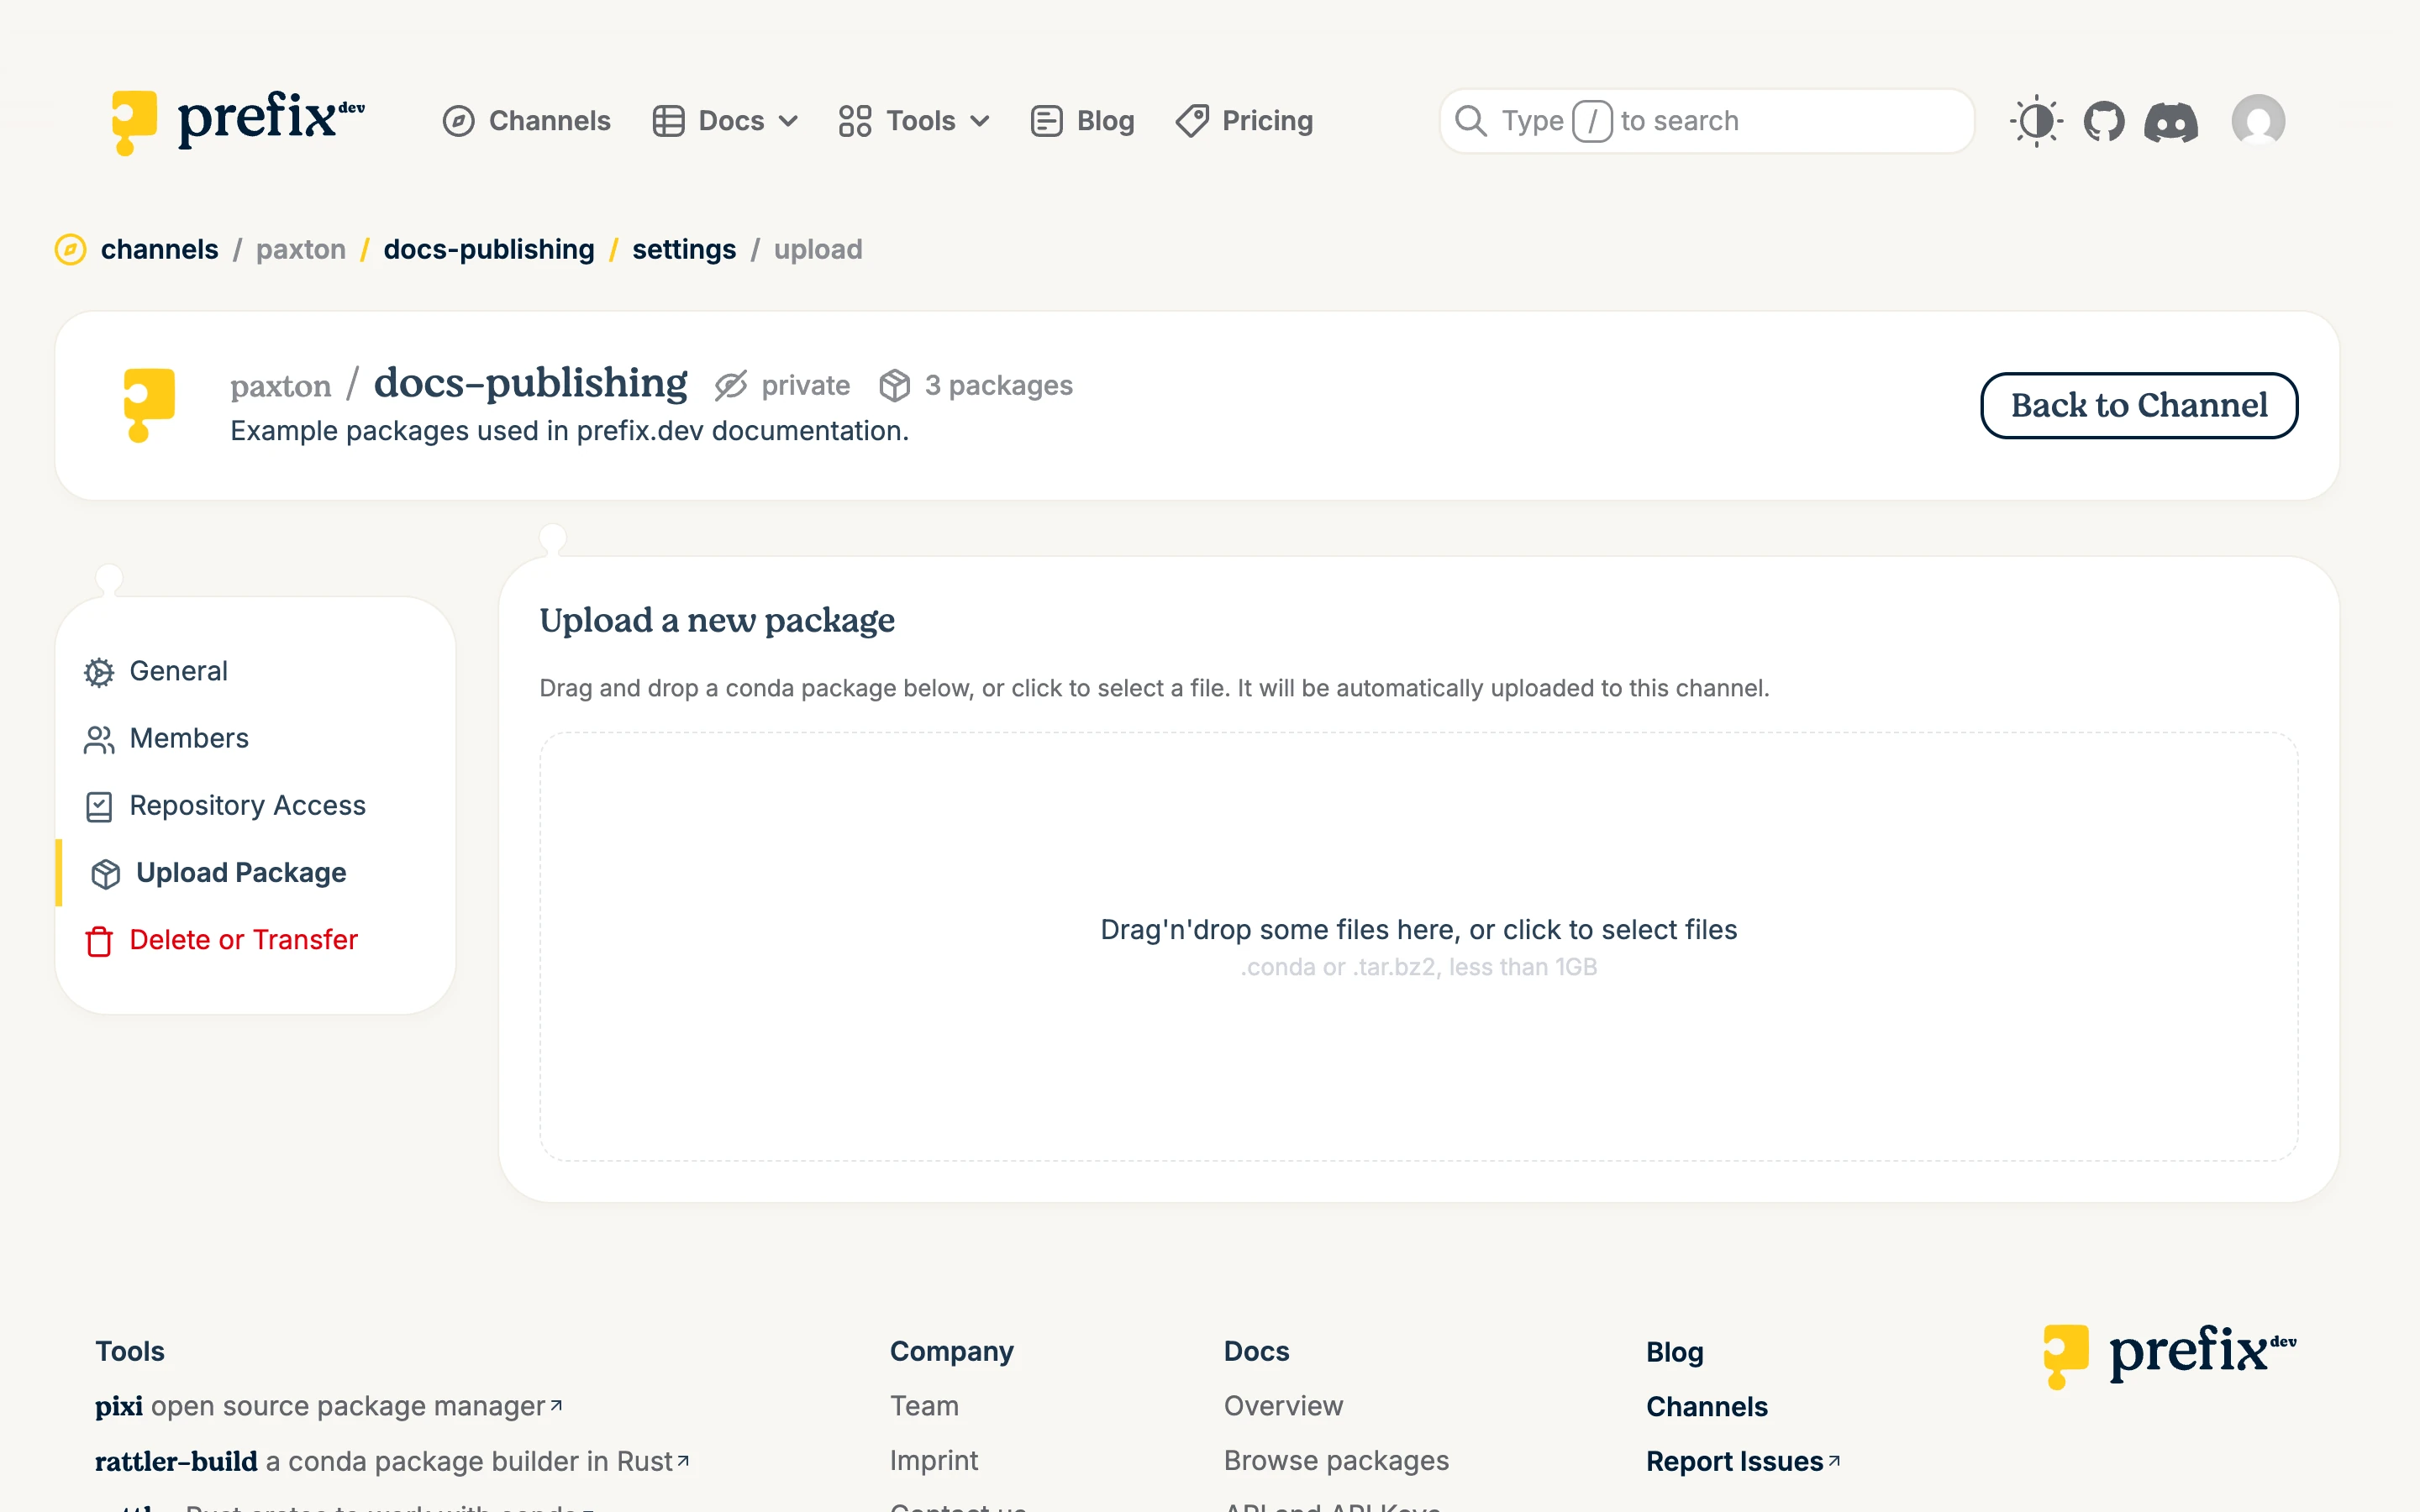Open Report Issues footer link
The height and width of the screenshot is (1512, 2420).
pyautogui.click(x=1743, y=1462)
